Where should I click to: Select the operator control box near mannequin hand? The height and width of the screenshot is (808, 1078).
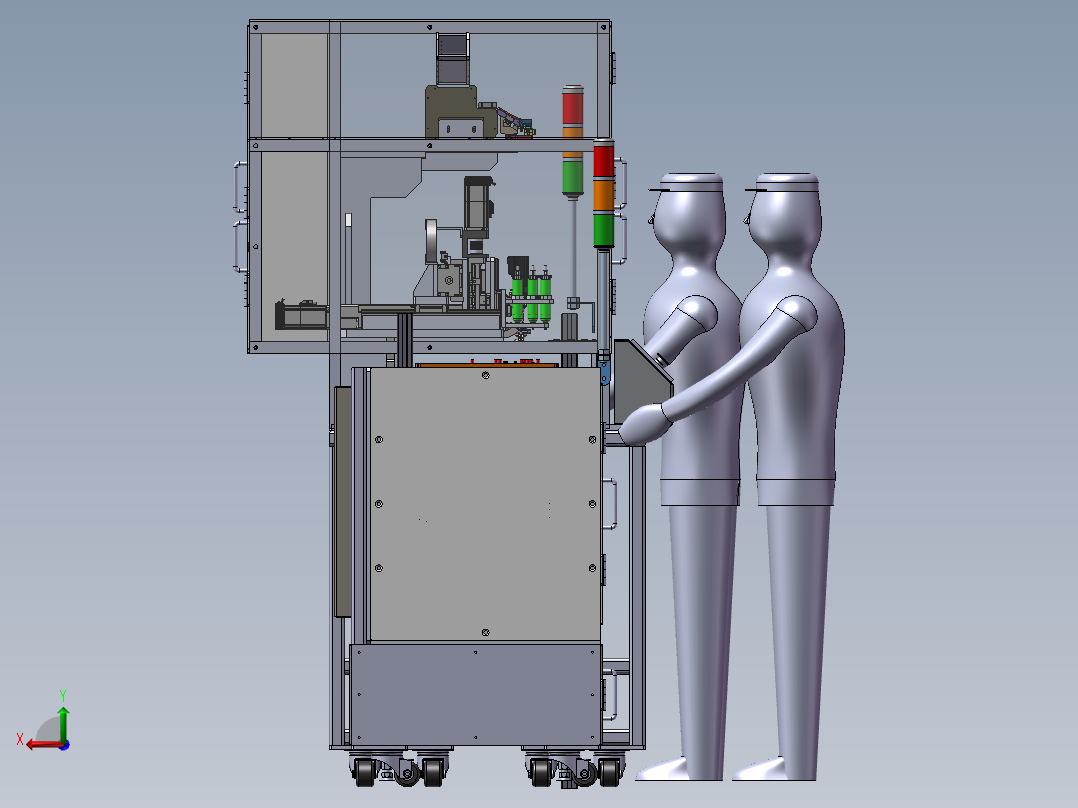tap(641, 382)
